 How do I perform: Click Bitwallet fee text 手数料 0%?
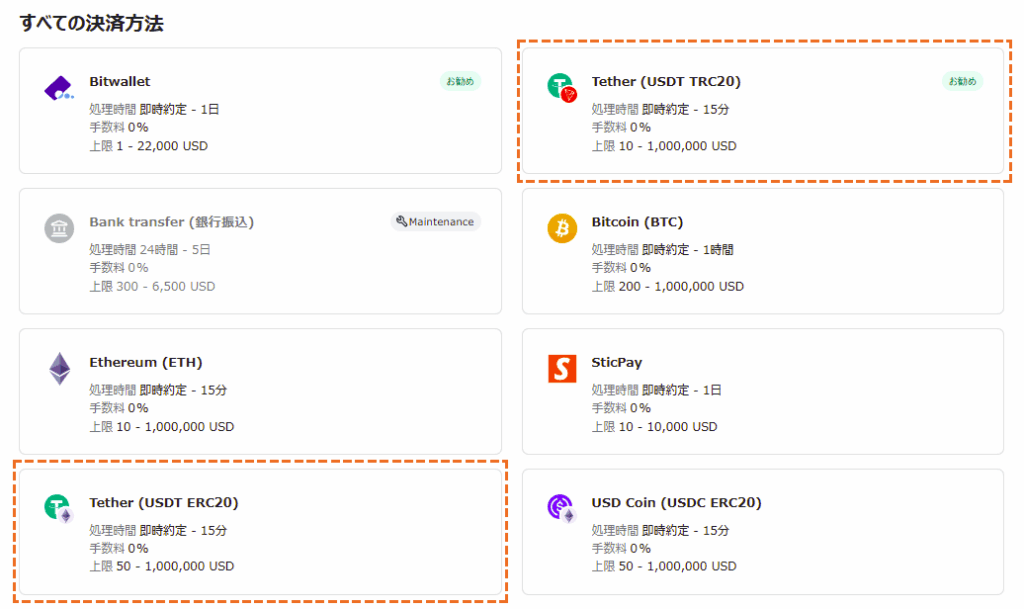119,127
